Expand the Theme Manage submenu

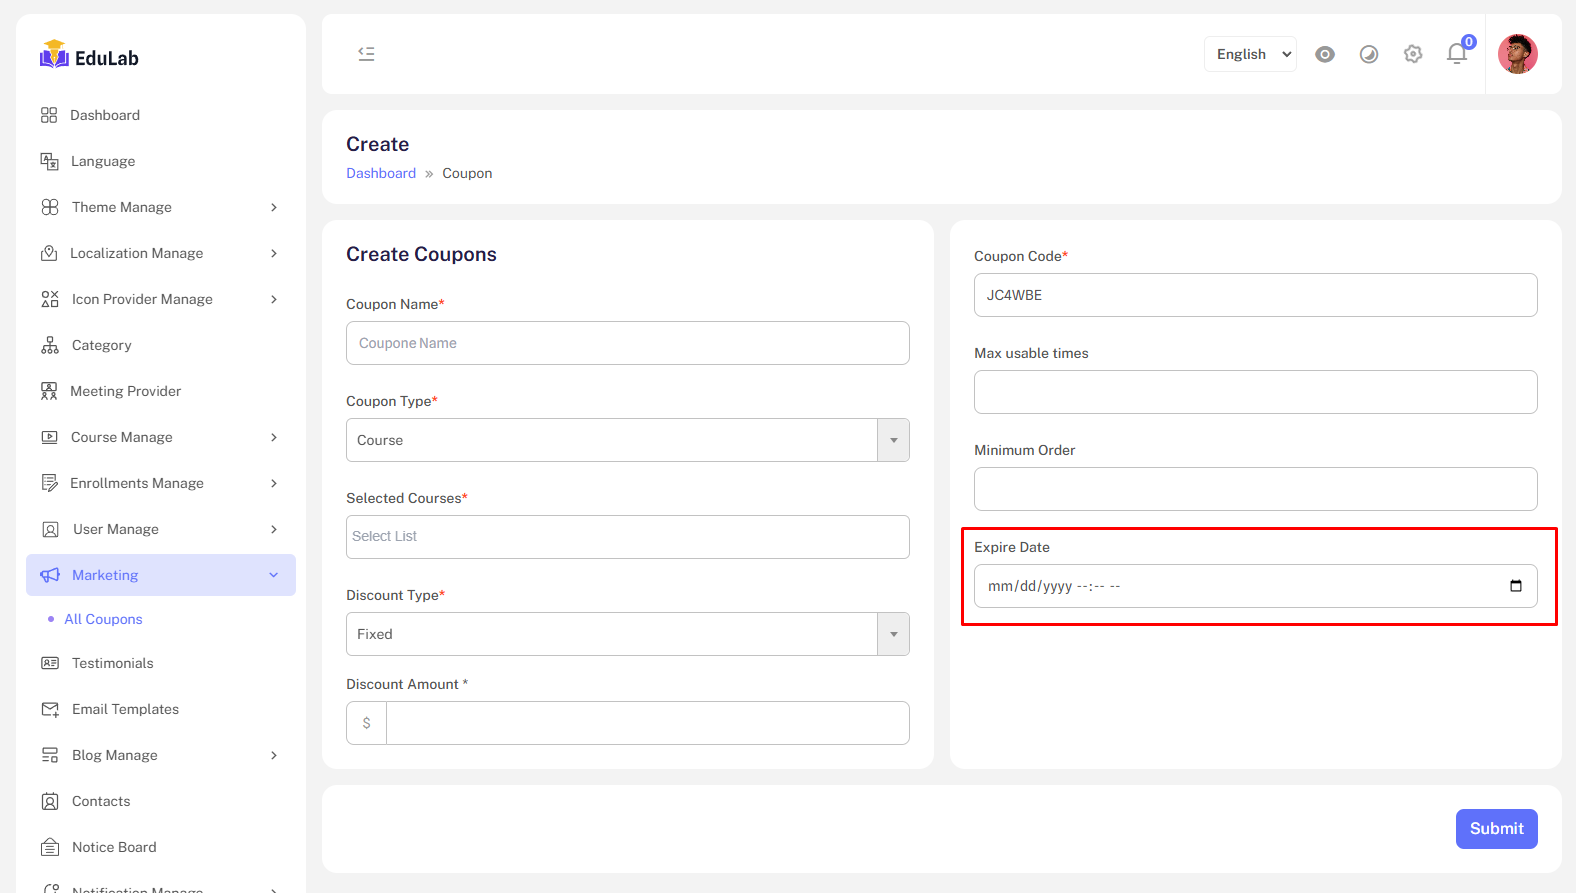(x=160, y=207)
